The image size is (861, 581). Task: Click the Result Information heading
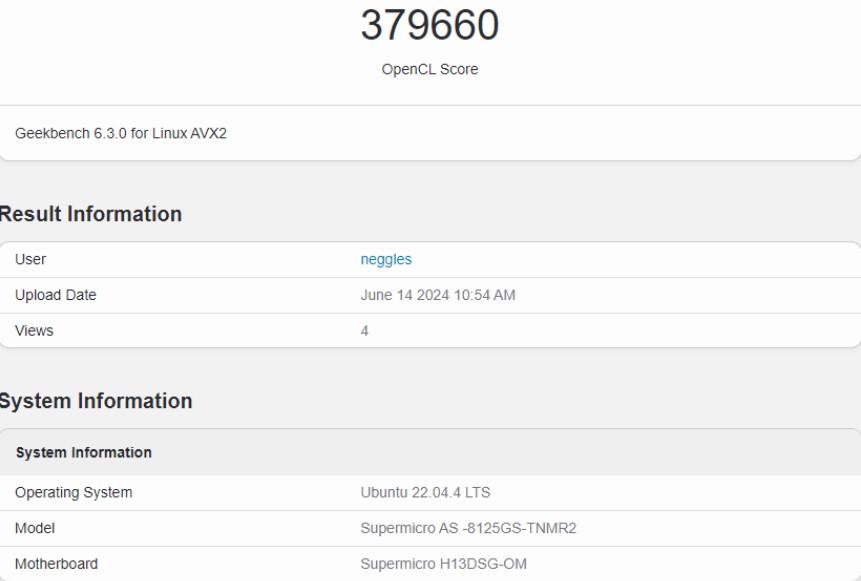click(x=90, y=214)
